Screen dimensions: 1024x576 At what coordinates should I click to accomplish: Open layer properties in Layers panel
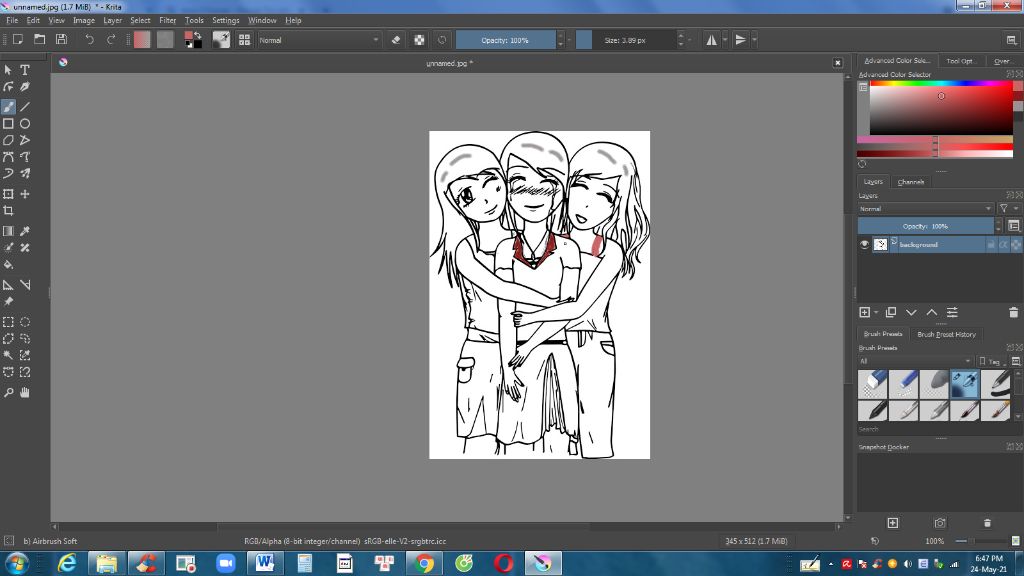(x=952, y=313)
